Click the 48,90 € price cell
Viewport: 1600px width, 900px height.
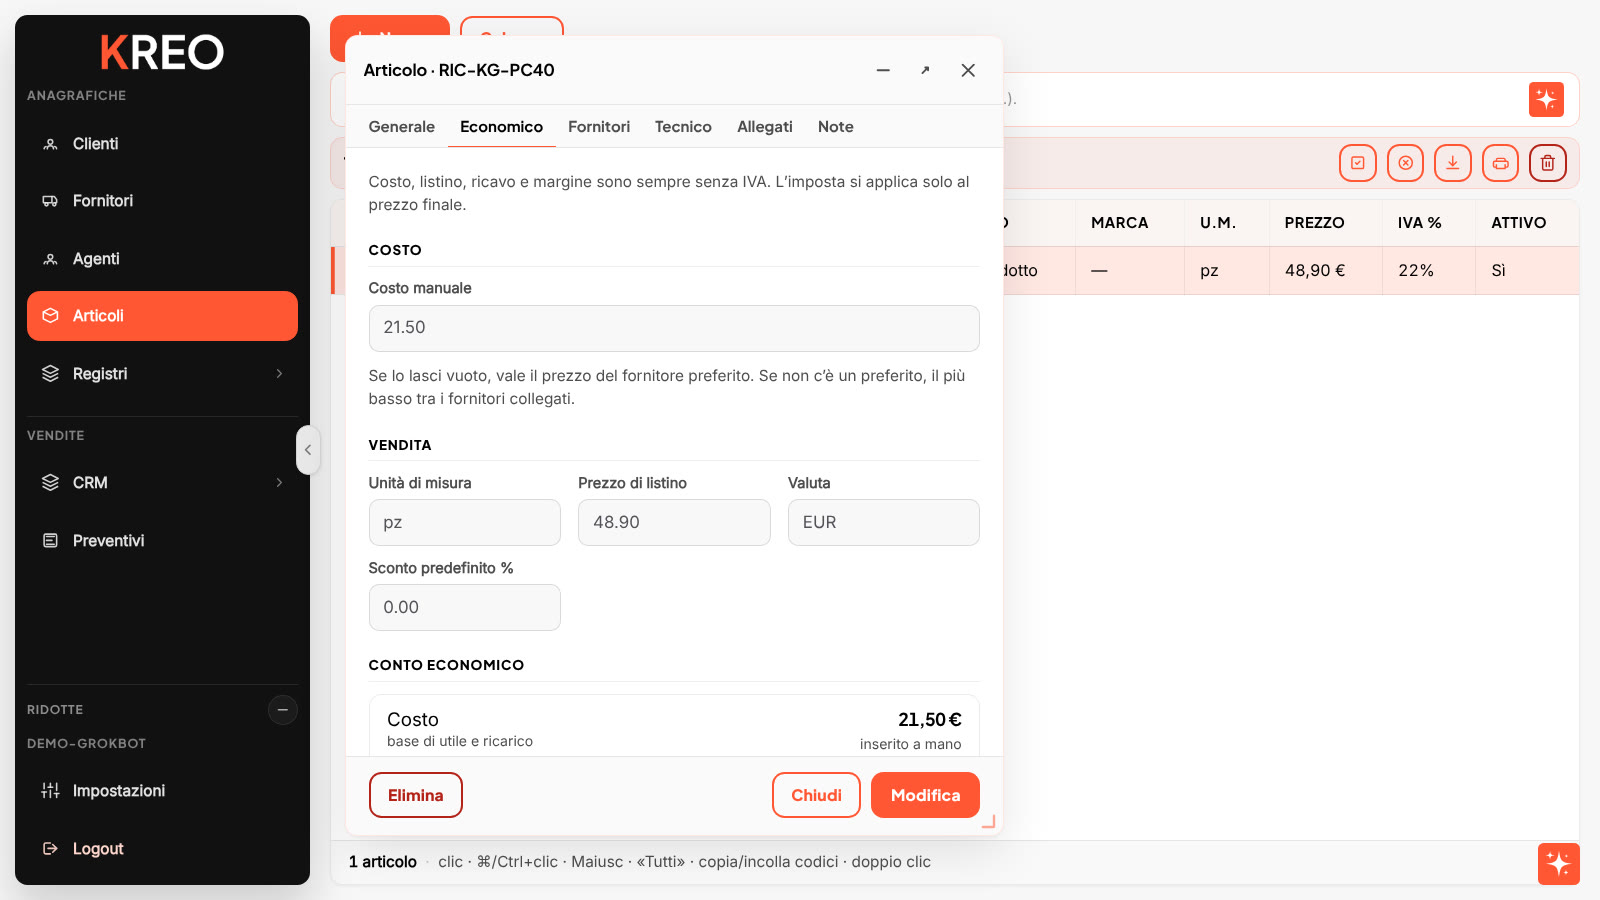point(1326,271)
